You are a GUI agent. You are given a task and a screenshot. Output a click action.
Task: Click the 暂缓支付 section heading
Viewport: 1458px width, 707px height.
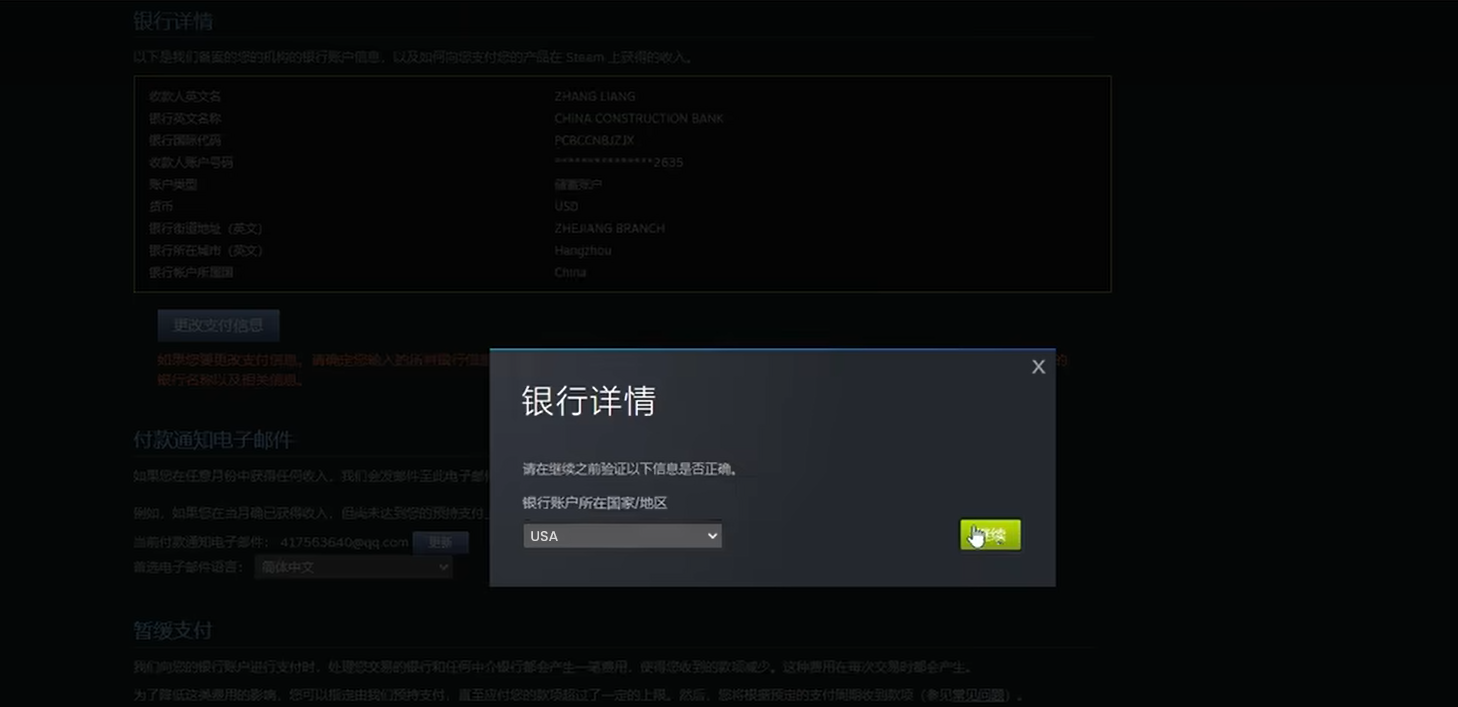click(172, 630)
